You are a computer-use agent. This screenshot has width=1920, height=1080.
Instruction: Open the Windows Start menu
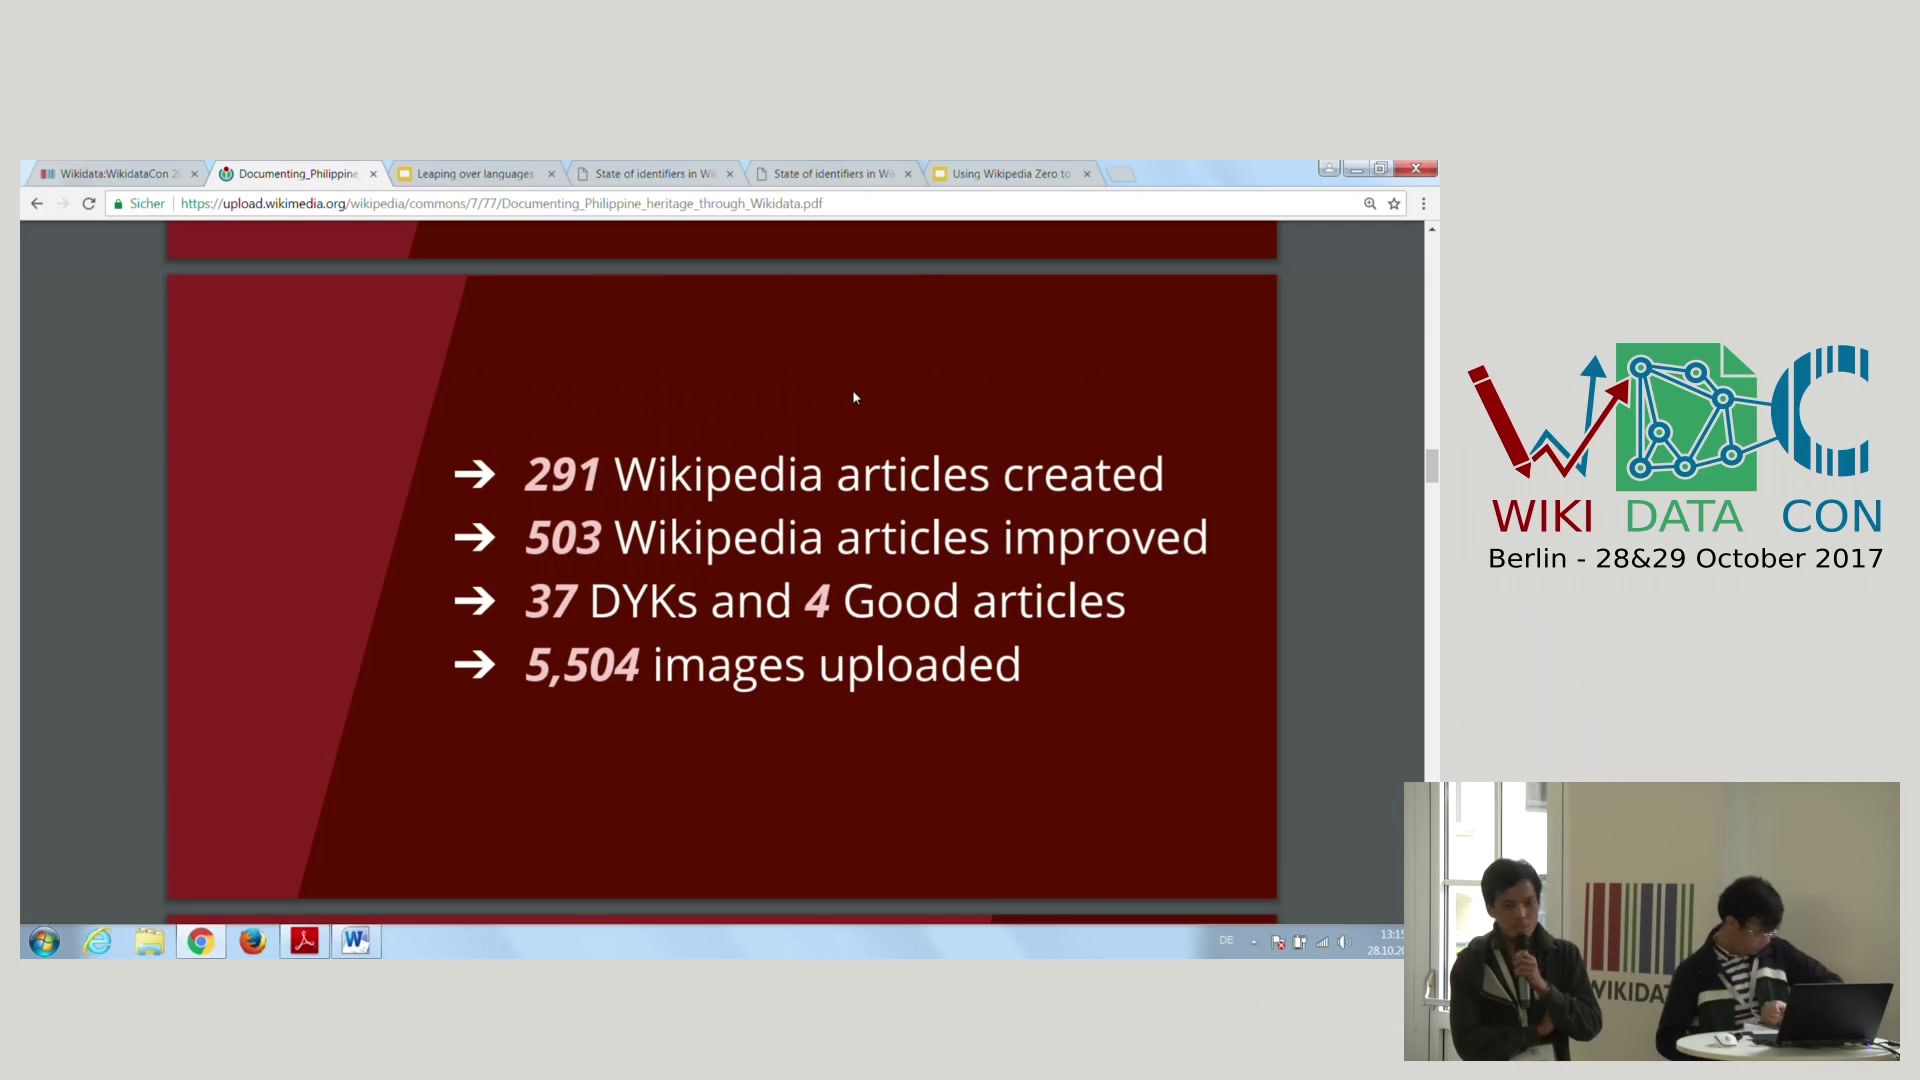pyautogui.click(x=44, y=942)
